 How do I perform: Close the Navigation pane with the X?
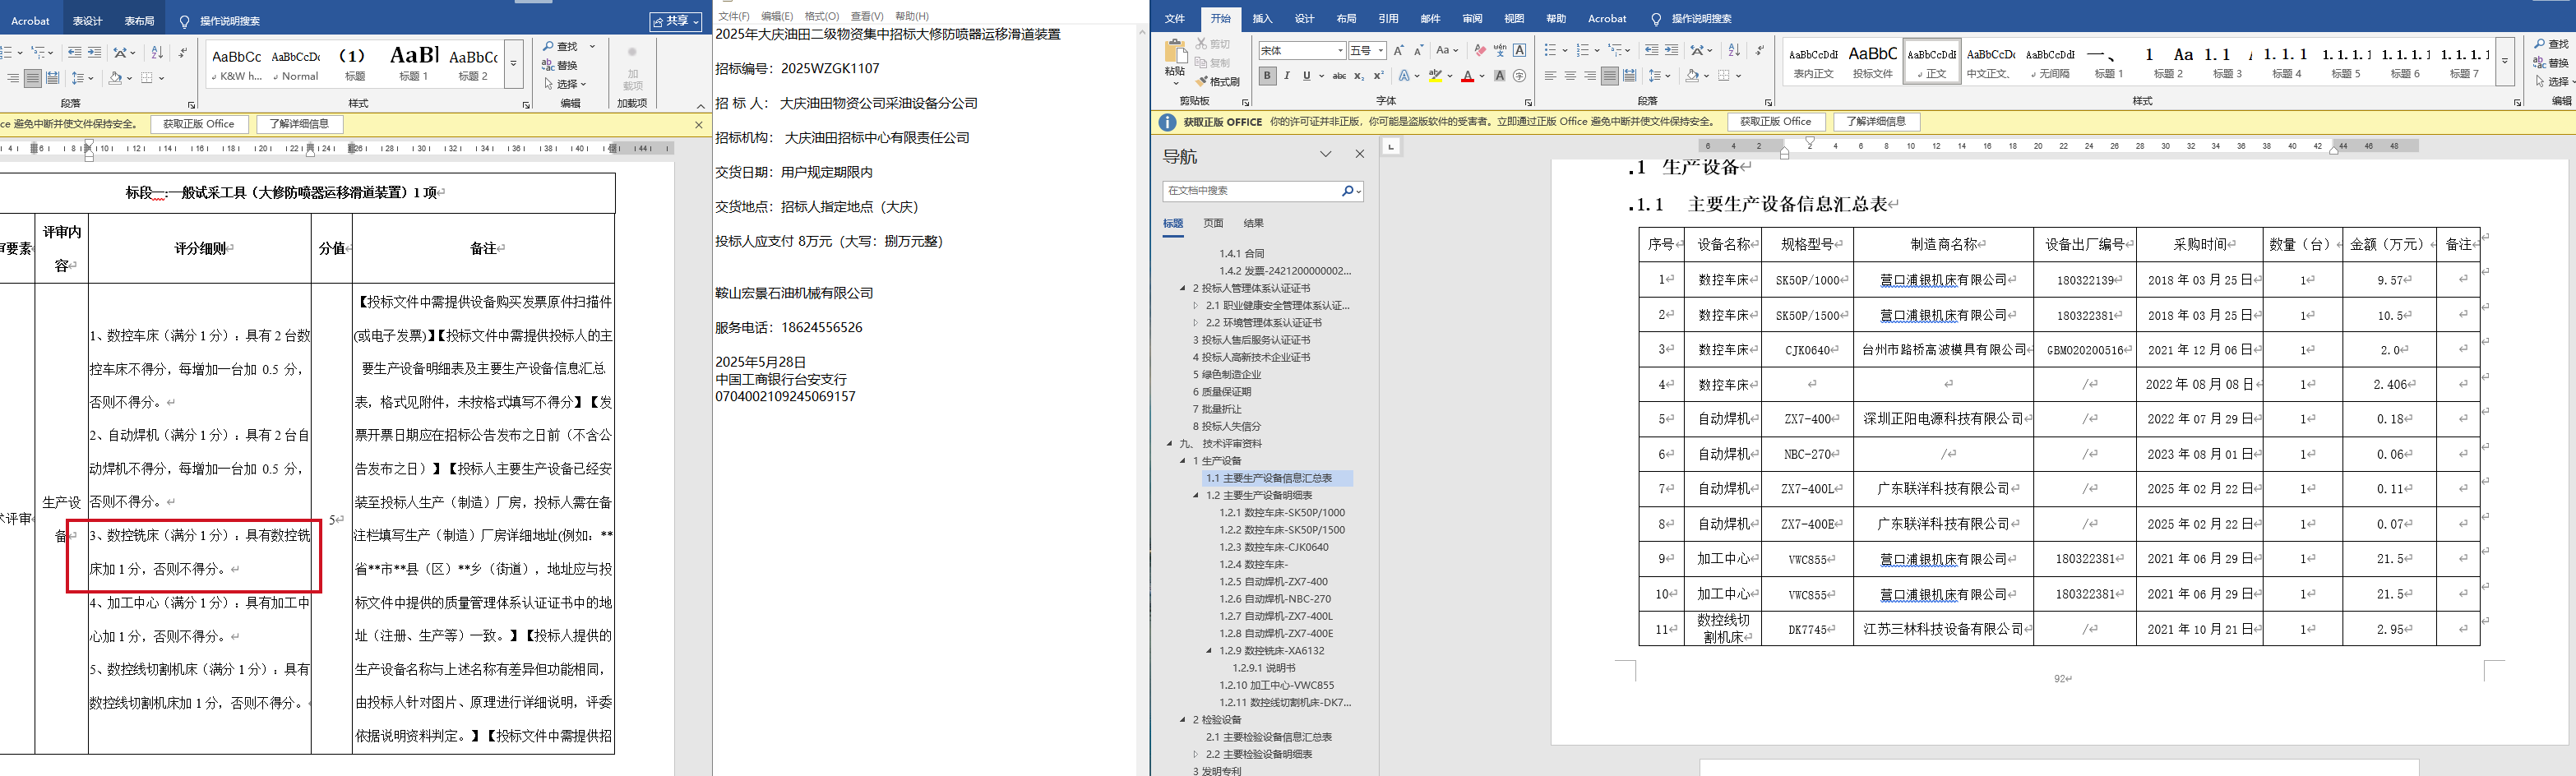[1359, 154]
